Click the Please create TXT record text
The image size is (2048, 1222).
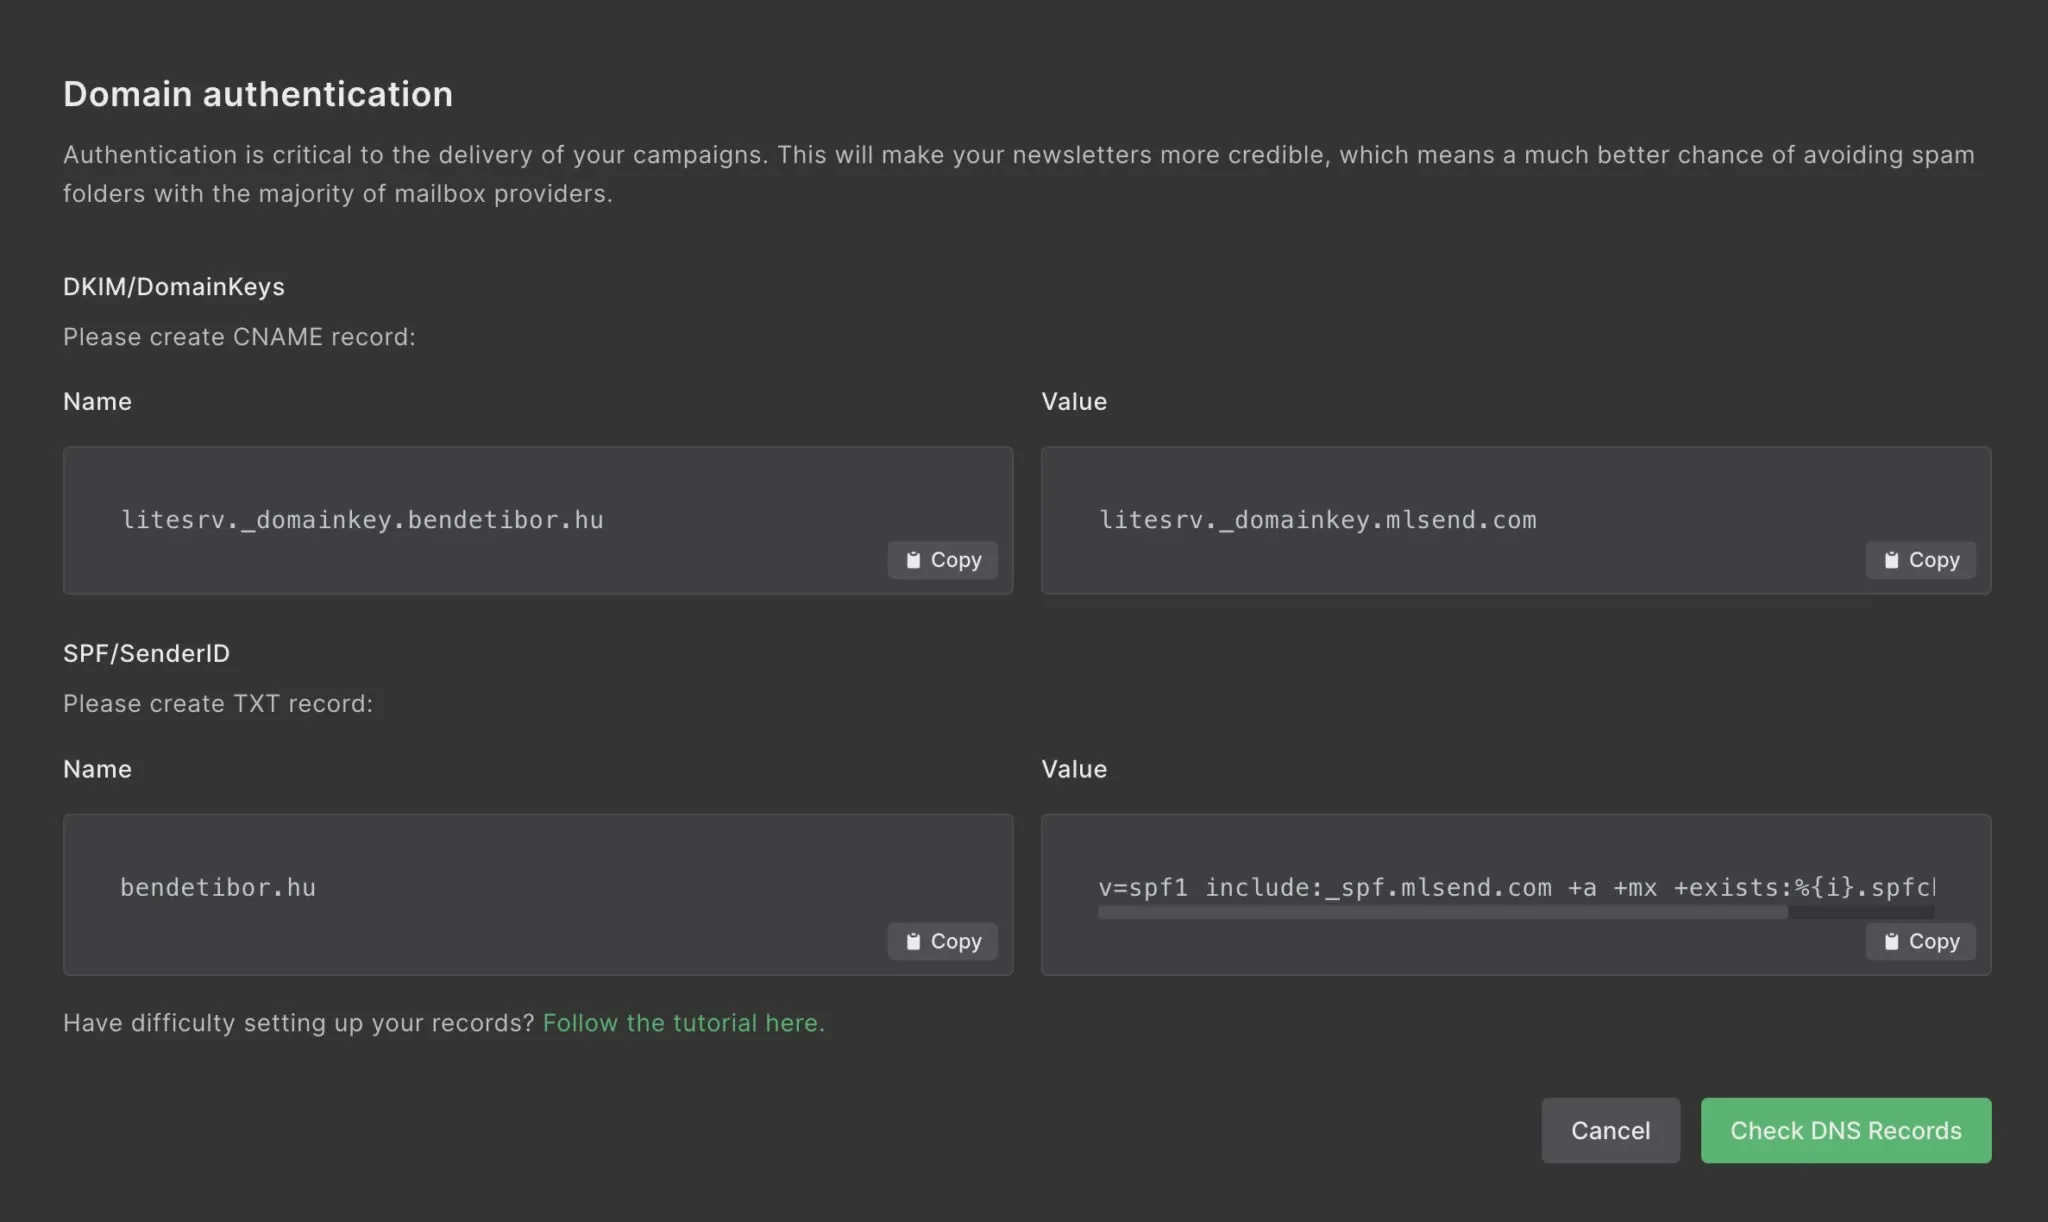[x=218, y=704]
